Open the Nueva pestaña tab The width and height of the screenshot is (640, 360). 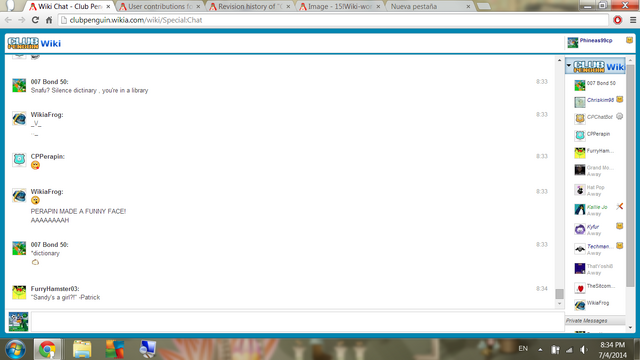[429, 7]
